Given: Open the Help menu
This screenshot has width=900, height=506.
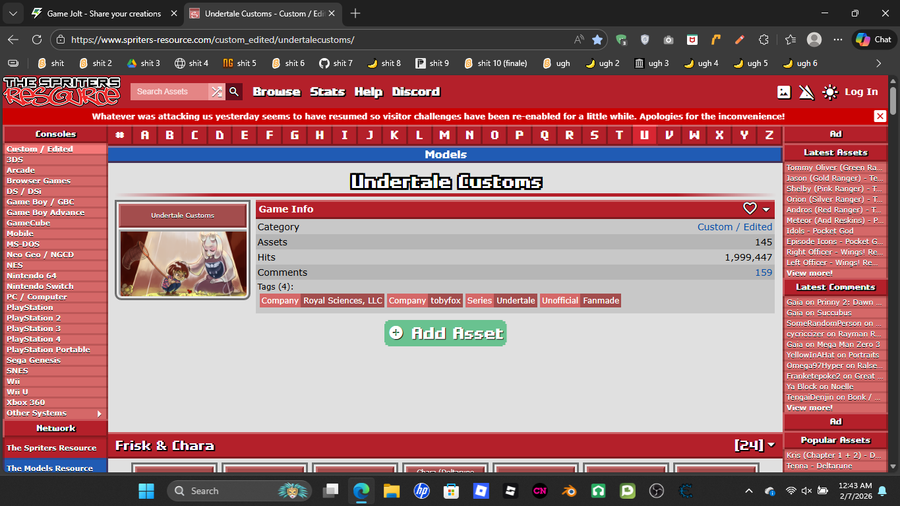Looking at the screenshot, I should (368, 92).
